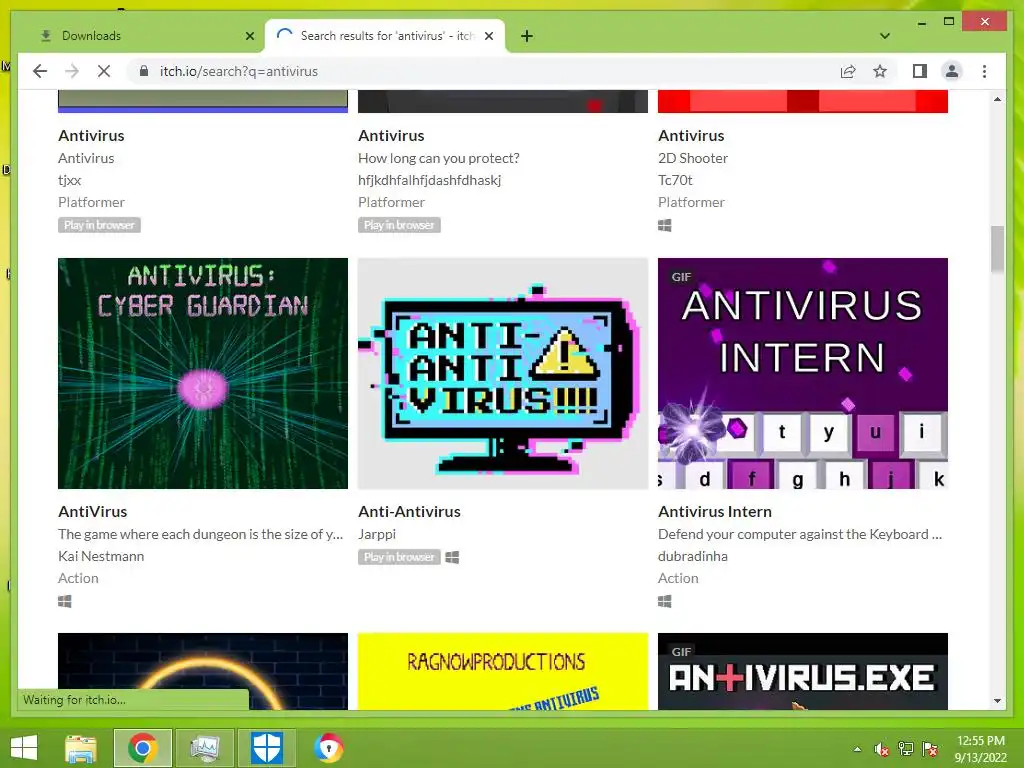The image size is (1024, 768).
Task: Click Play in browser badge under Anti-Antivirus
Action: point(399,556)
